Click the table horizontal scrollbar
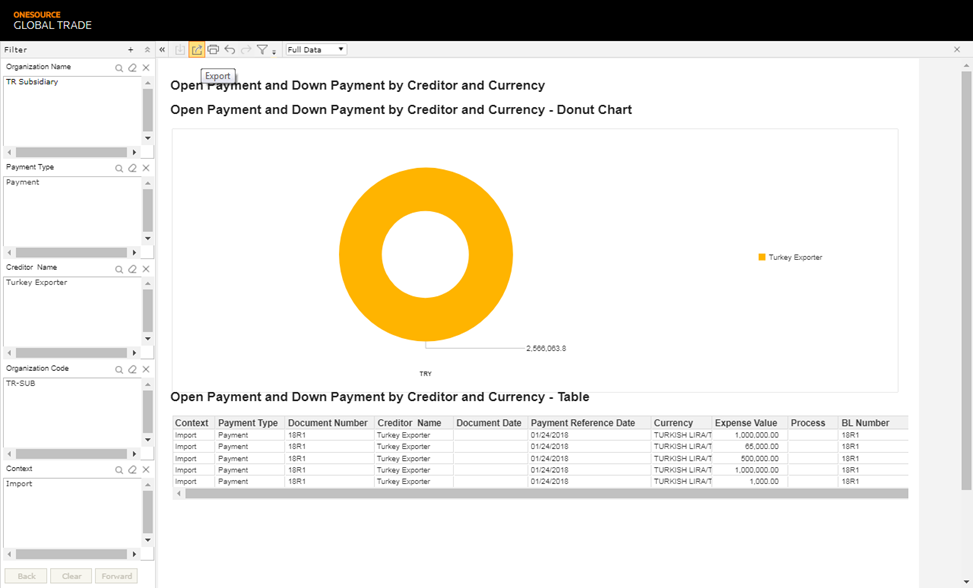This screenshot has width=973, height=588. pos(546,494)
